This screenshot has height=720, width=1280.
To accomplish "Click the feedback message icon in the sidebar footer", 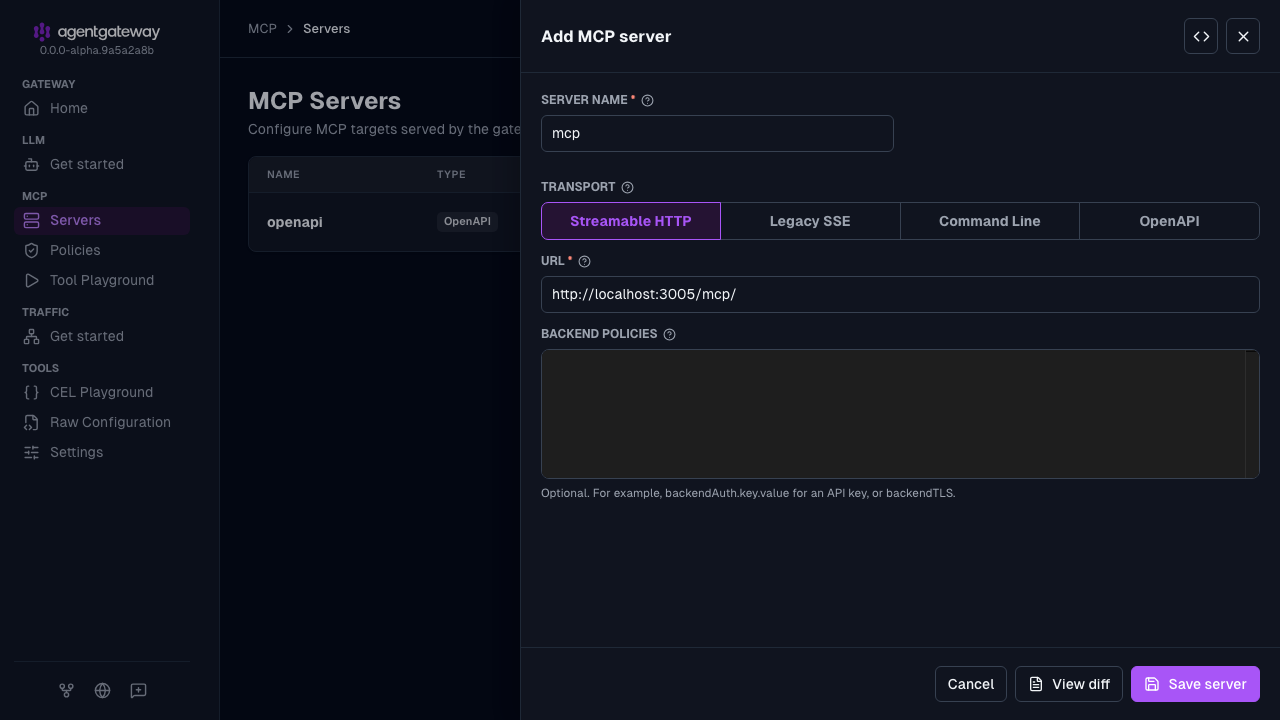I will (138, 690).
